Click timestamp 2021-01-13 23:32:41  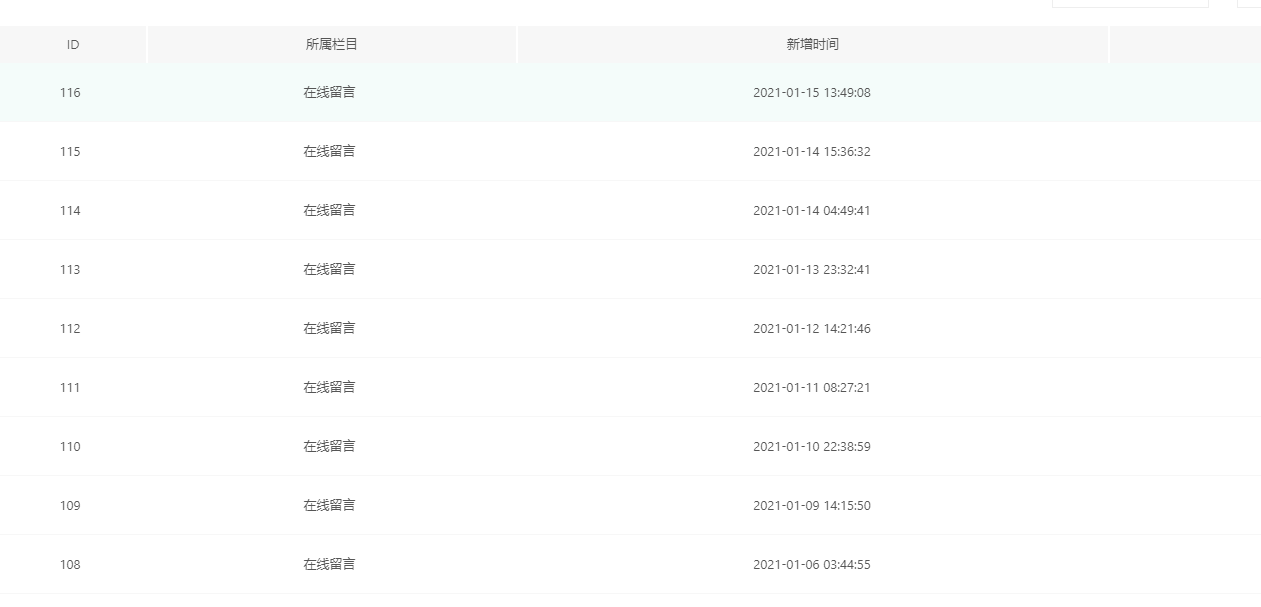tap(812, 270)
